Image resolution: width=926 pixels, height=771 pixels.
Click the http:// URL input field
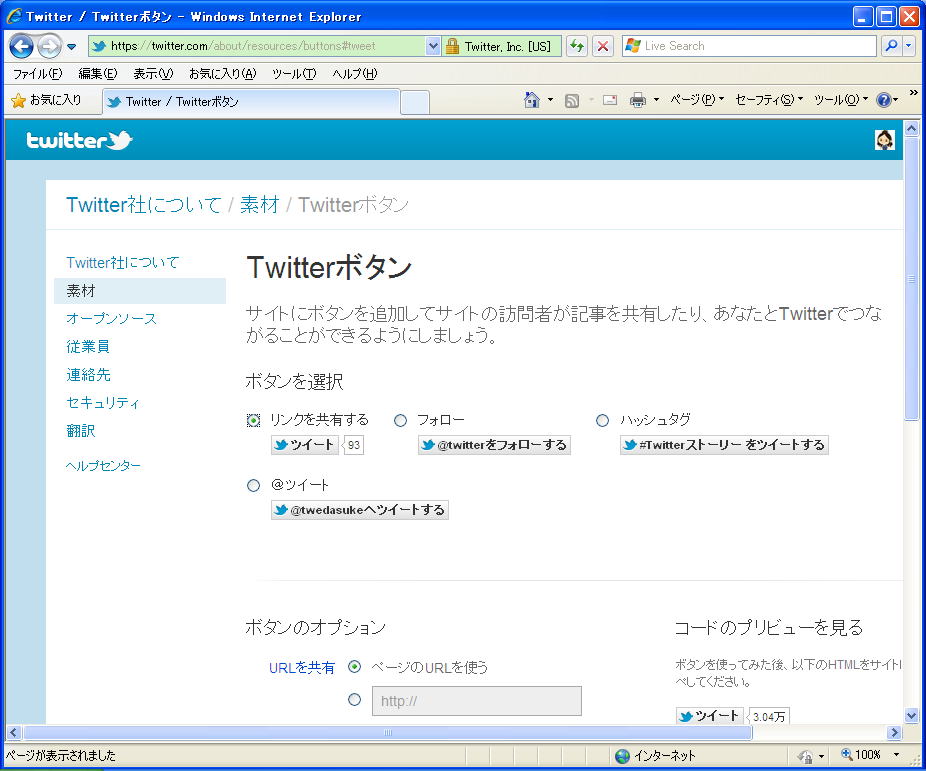pyautogui.click(x=476, y=701)
